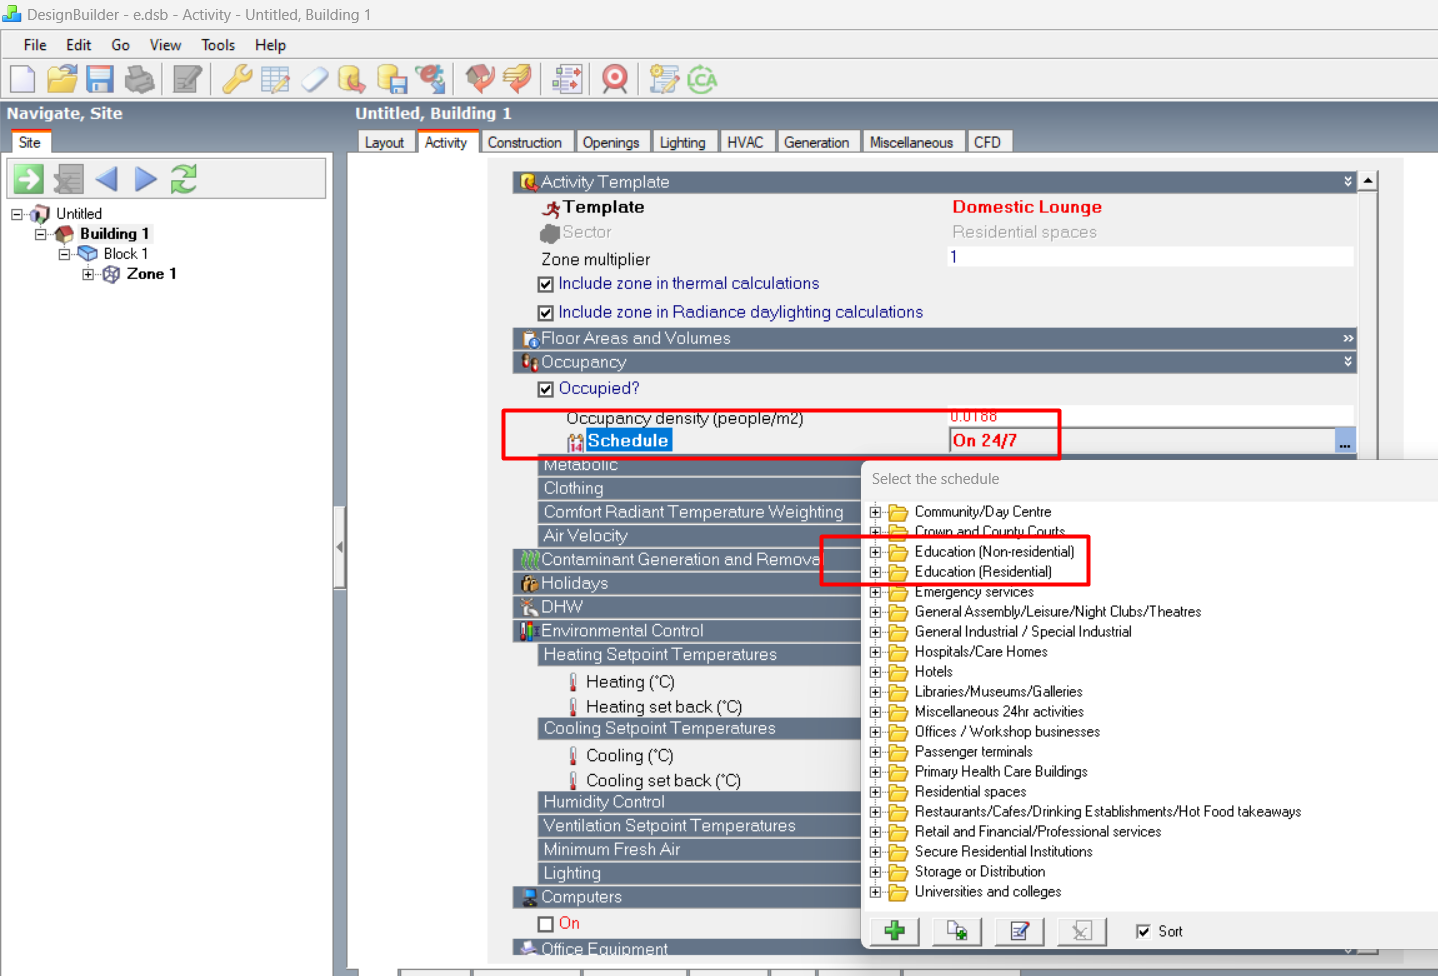Screen dimensions: 1438x976
Task: Collapse the navigator panel with the side arrow
Action: click(x=340, y=547)
